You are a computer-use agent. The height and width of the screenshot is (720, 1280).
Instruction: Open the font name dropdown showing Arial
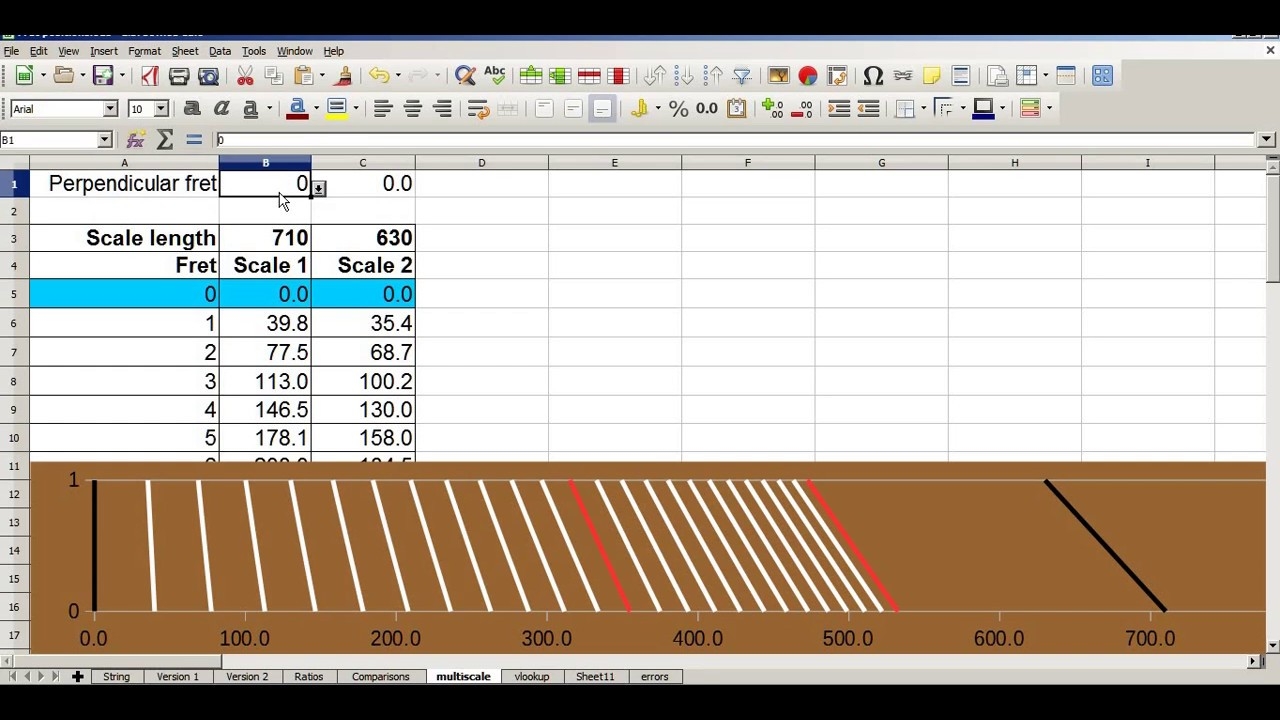click(110, 109)
